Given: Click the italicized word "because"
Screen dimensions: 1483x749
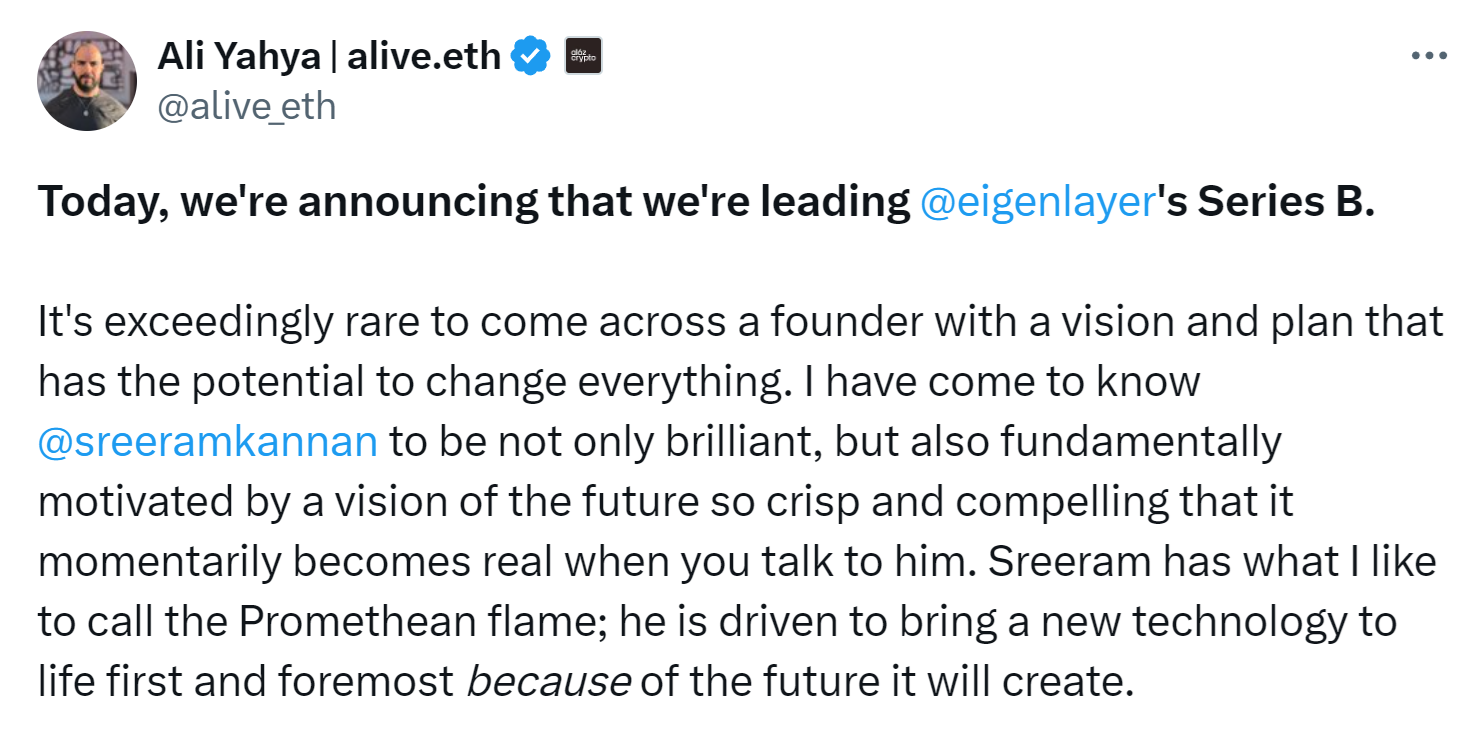Looking at the screenshot, I should pos(549,682).
